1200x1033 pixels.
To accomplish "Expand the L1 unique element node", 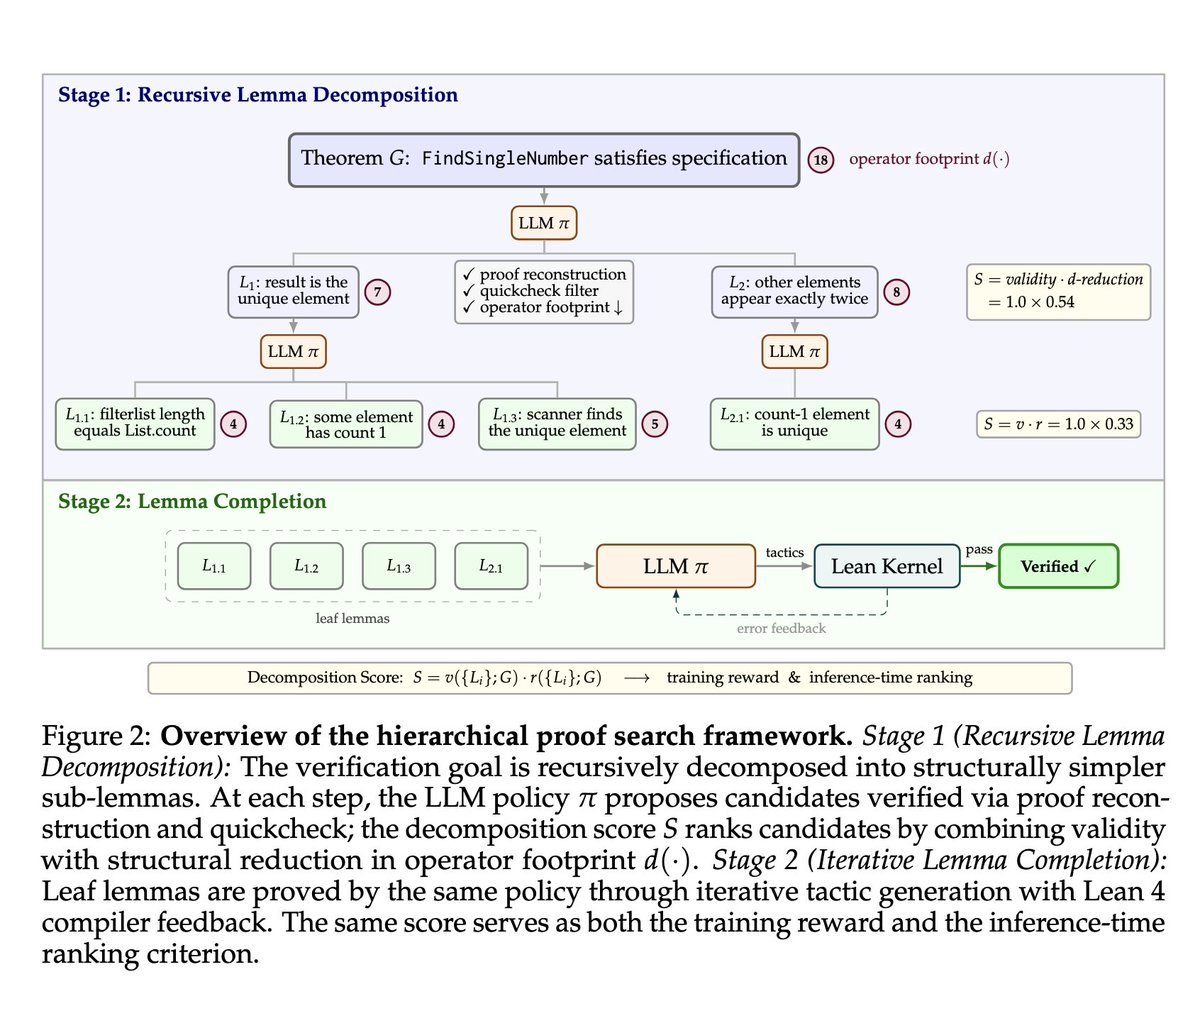I will coord(293,290).
